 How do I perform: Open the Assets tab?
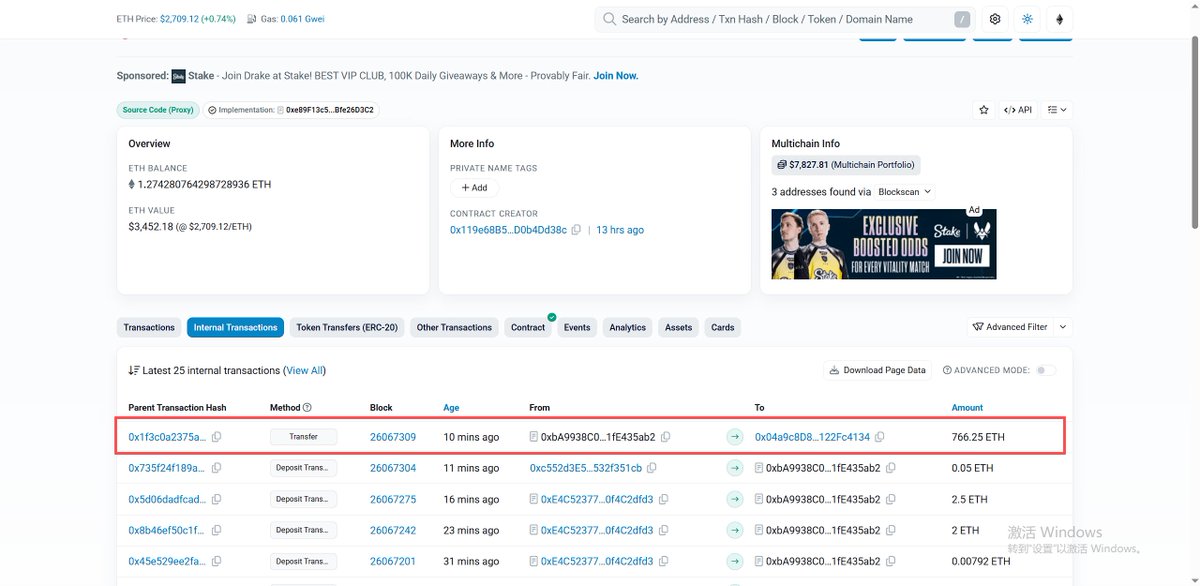coord(679,327)
